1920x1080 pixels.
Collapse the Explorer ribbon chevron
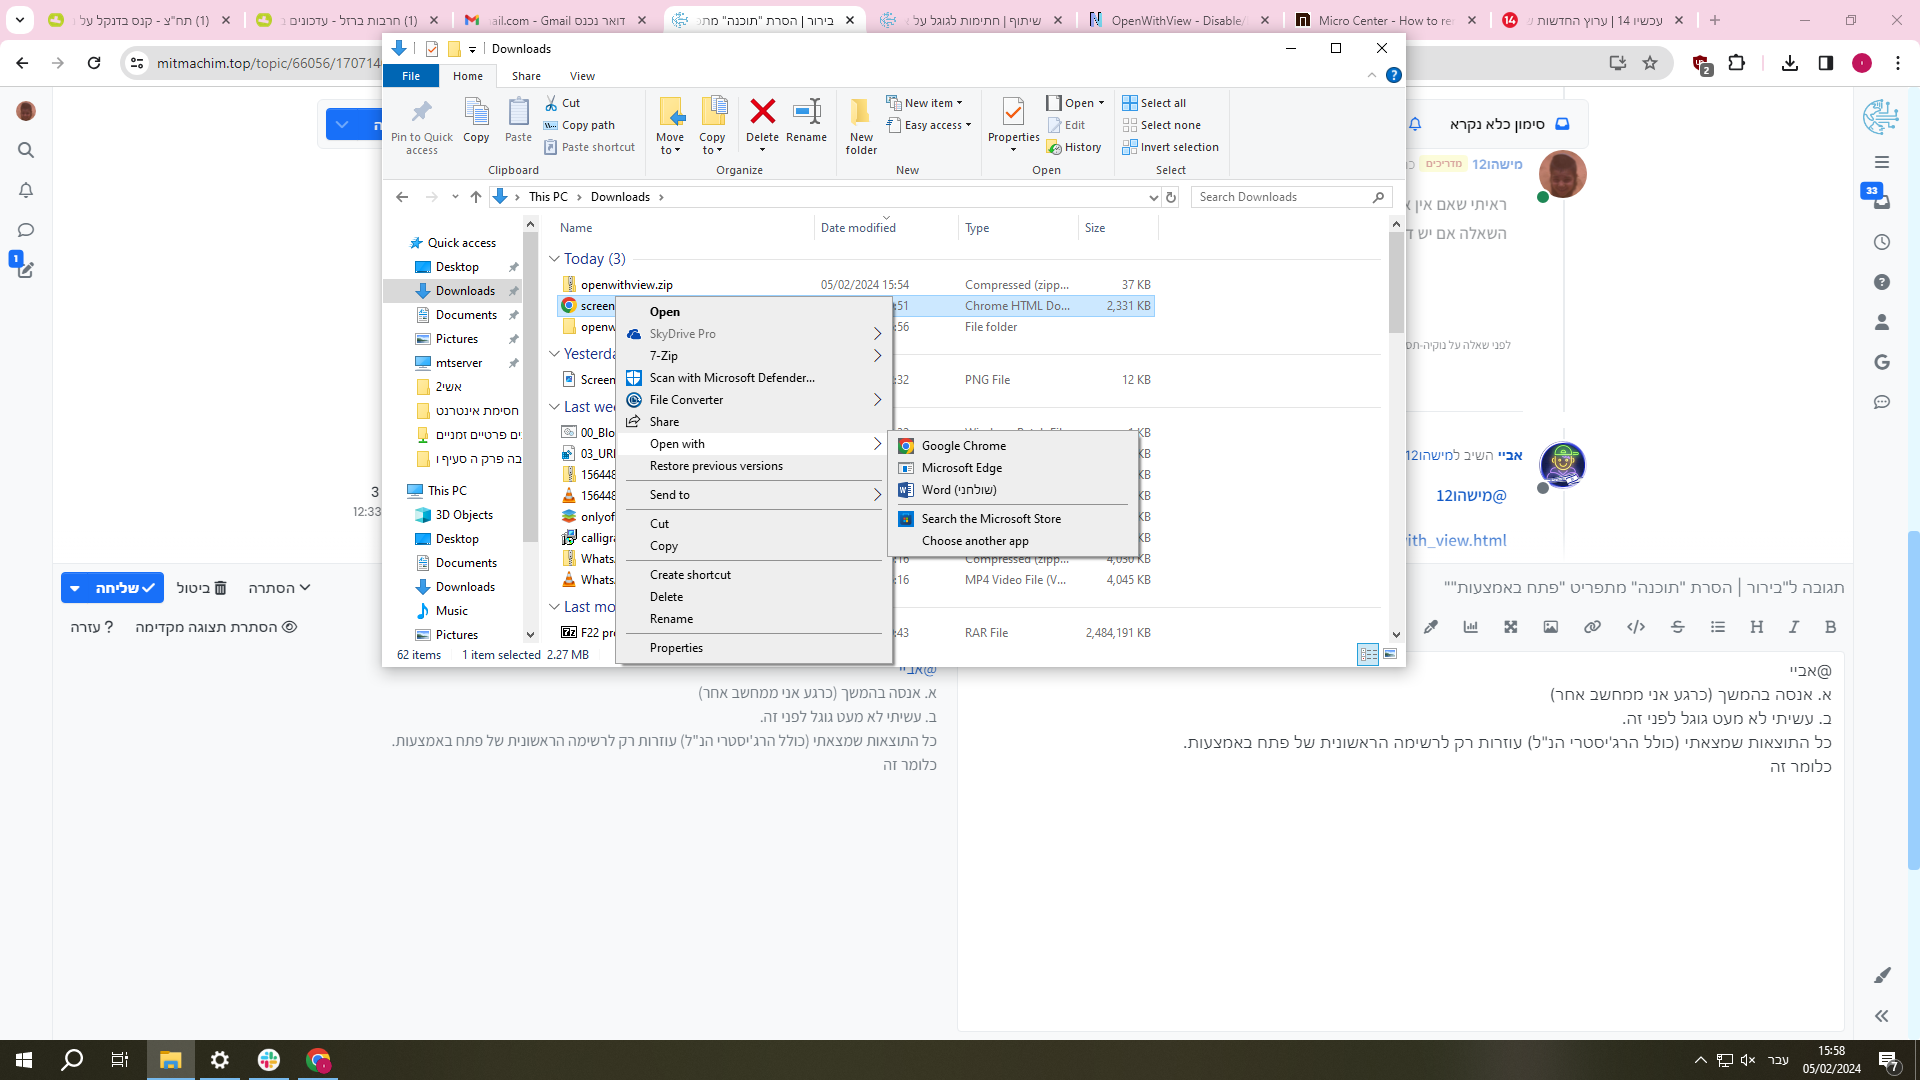(1372, 76)
